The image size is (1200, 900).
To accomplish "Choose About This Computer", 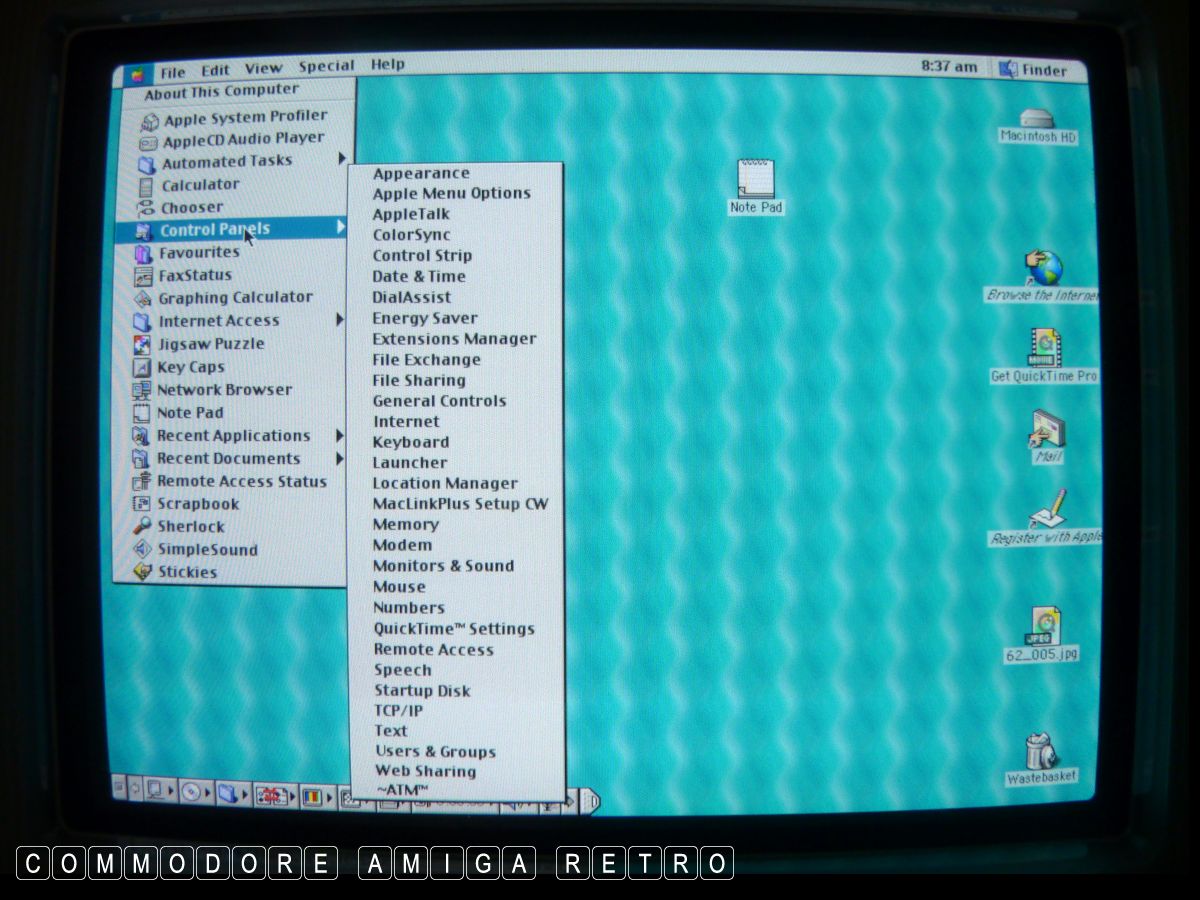I will point(221,92).
